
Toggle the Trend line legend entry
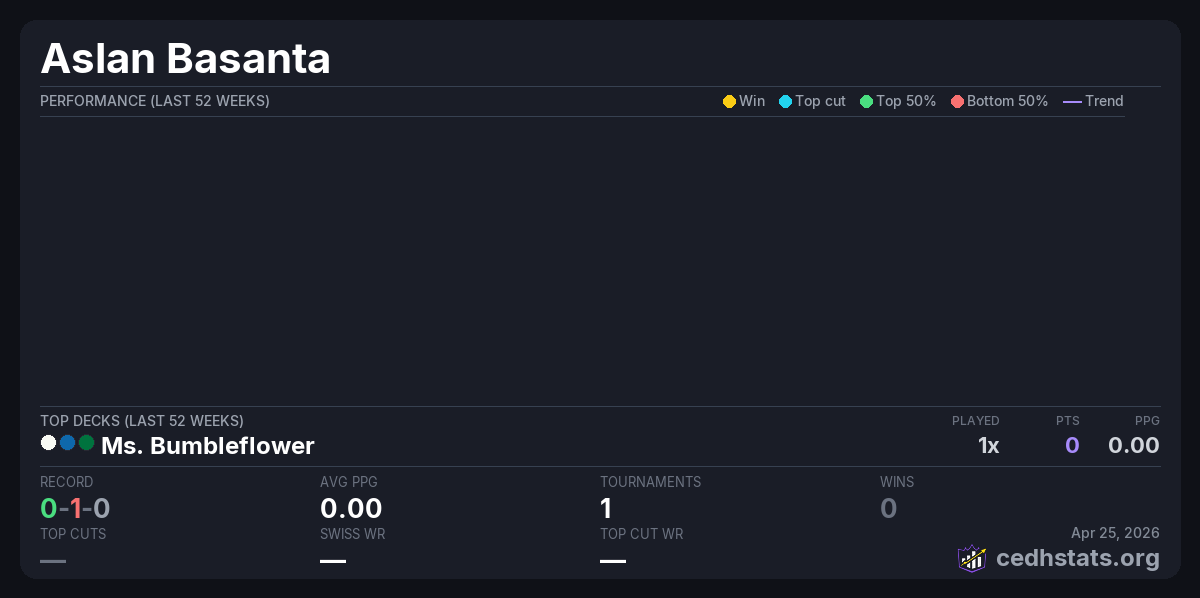pos(1093,101)
